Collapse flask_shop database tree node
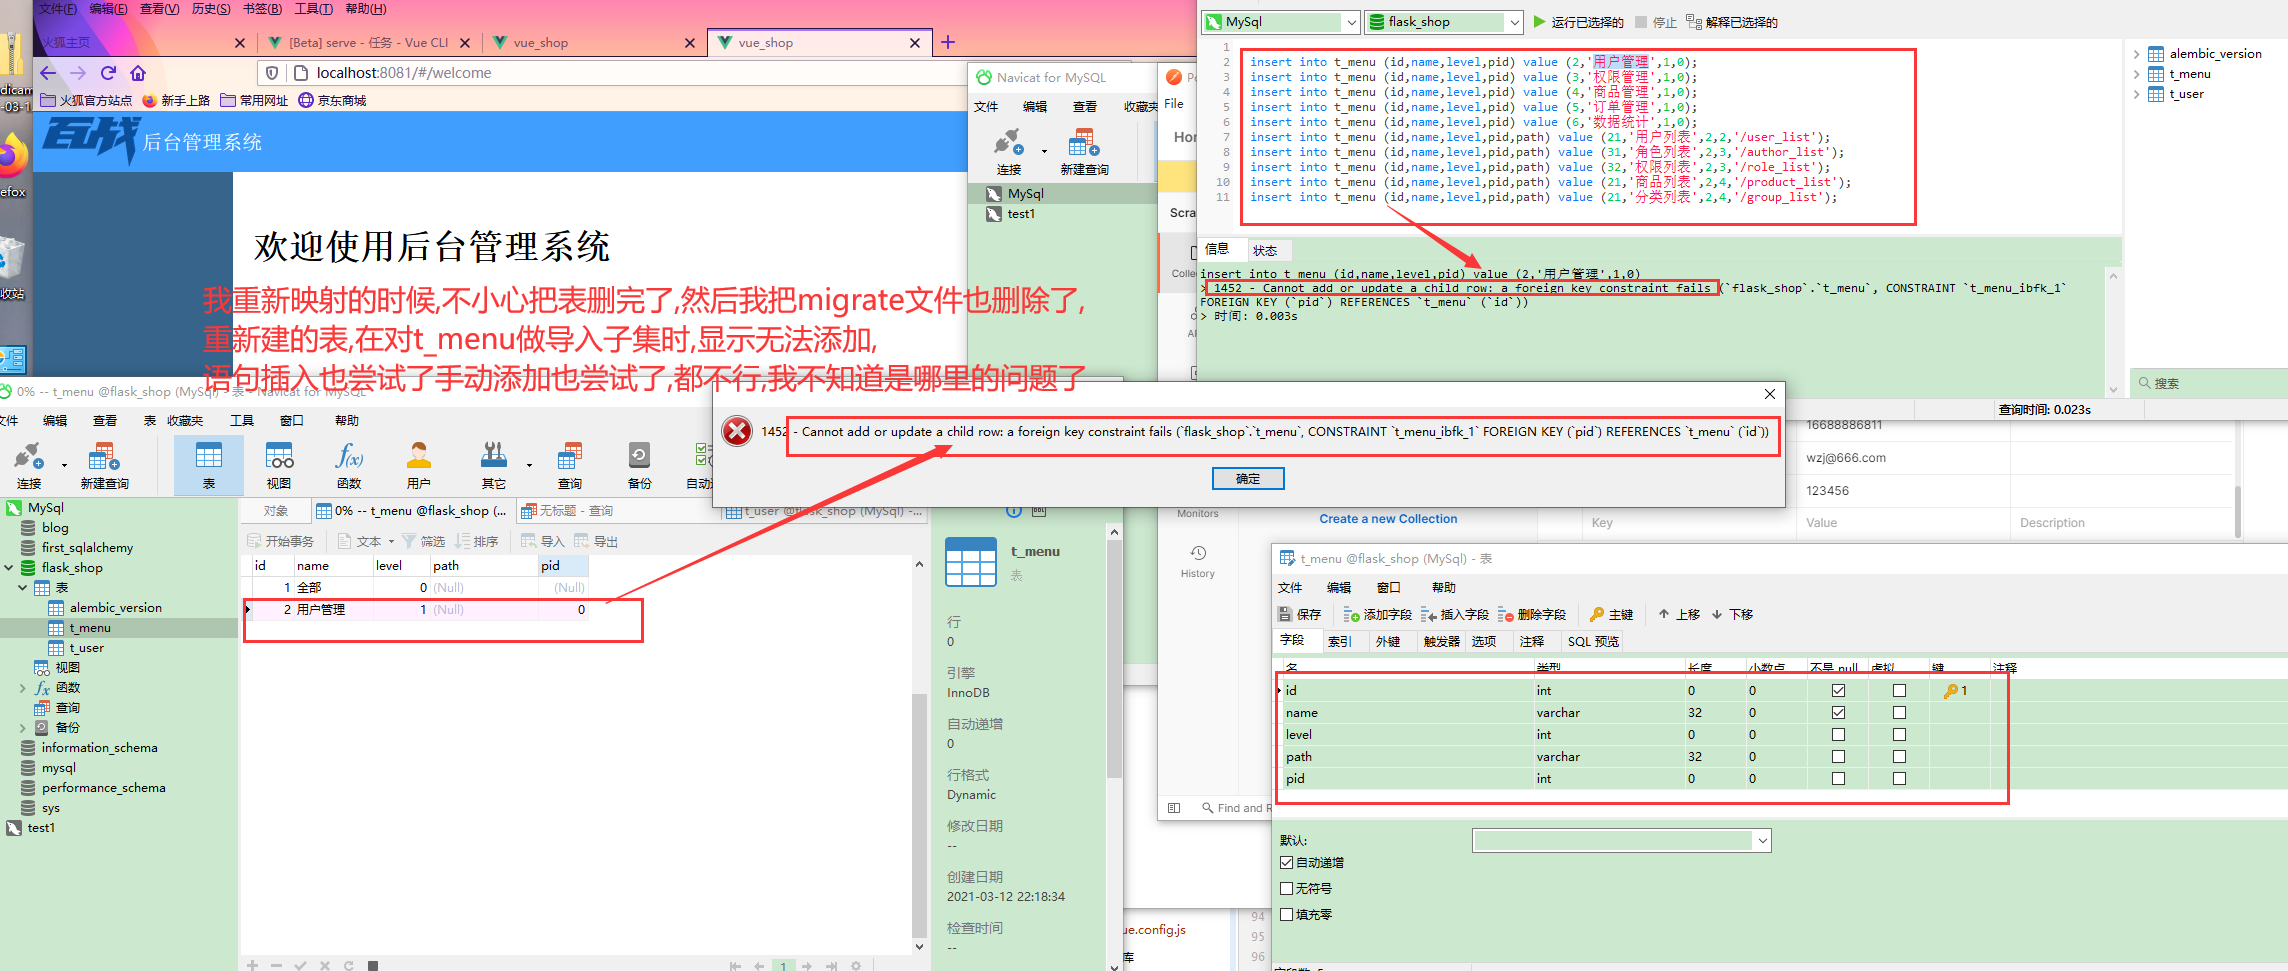Image resolution: width=2288 pixels, height=971 pixels. [9, 567]
